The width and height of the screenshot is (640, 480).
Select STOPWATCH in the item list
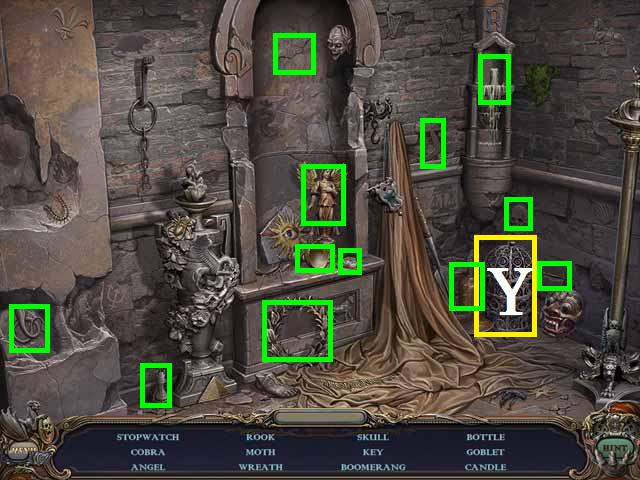click(141, 437)
